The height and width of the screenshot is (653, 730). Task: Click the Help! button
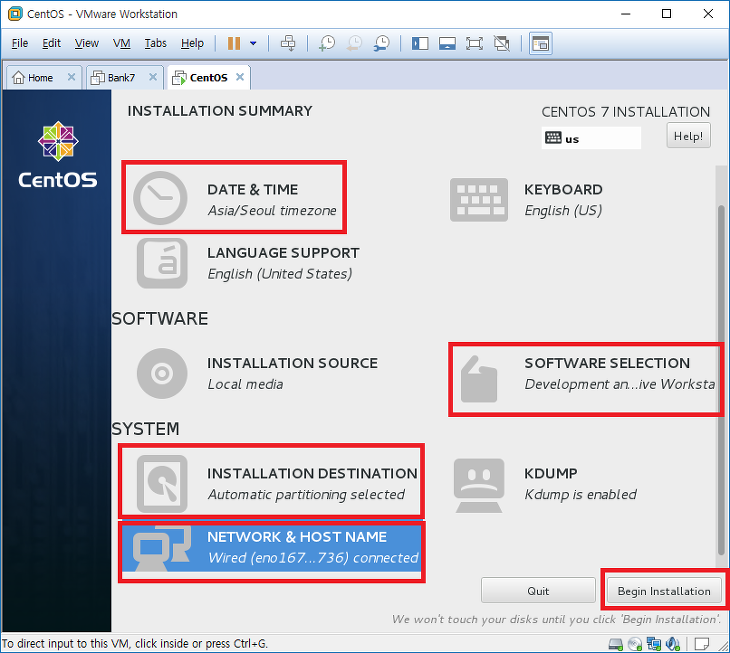coord(688,135)
